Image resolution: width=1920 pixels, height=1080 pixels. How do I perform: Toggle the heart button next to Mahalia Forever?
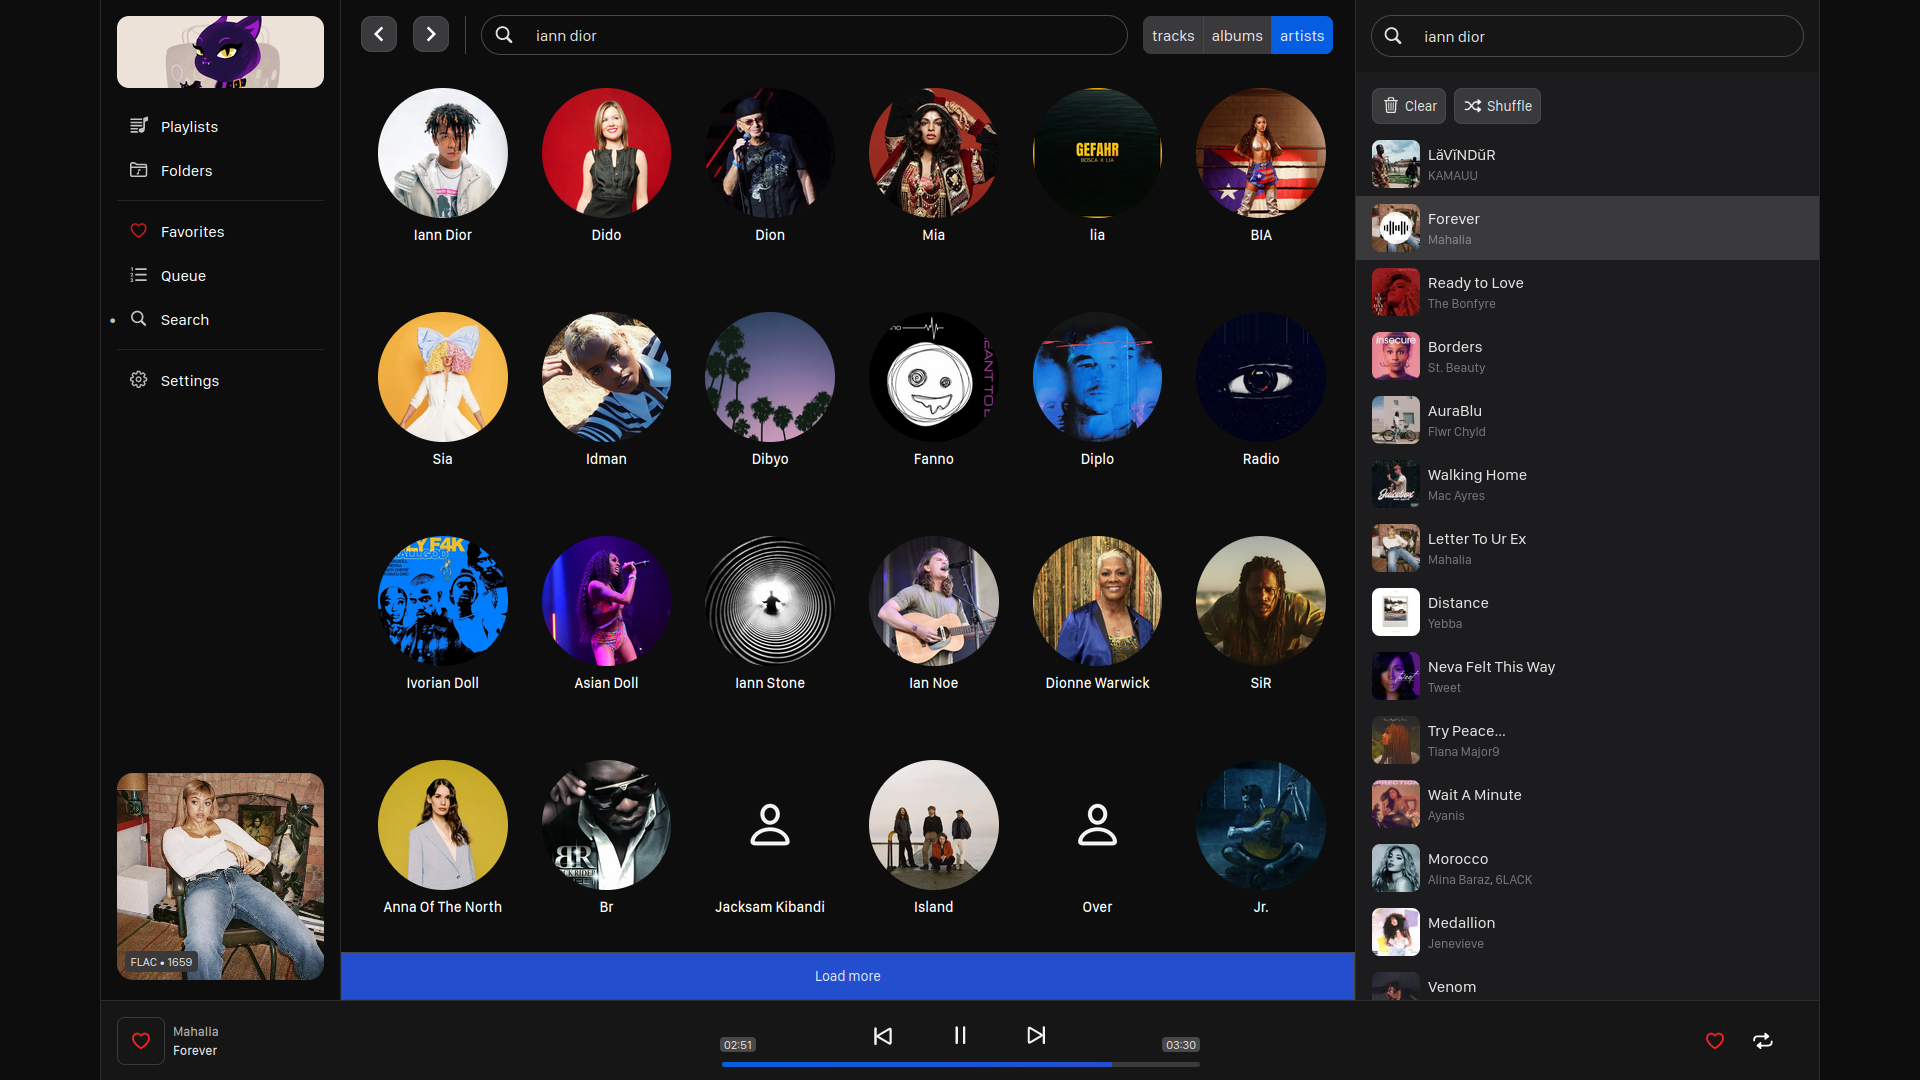point(141,1041)
